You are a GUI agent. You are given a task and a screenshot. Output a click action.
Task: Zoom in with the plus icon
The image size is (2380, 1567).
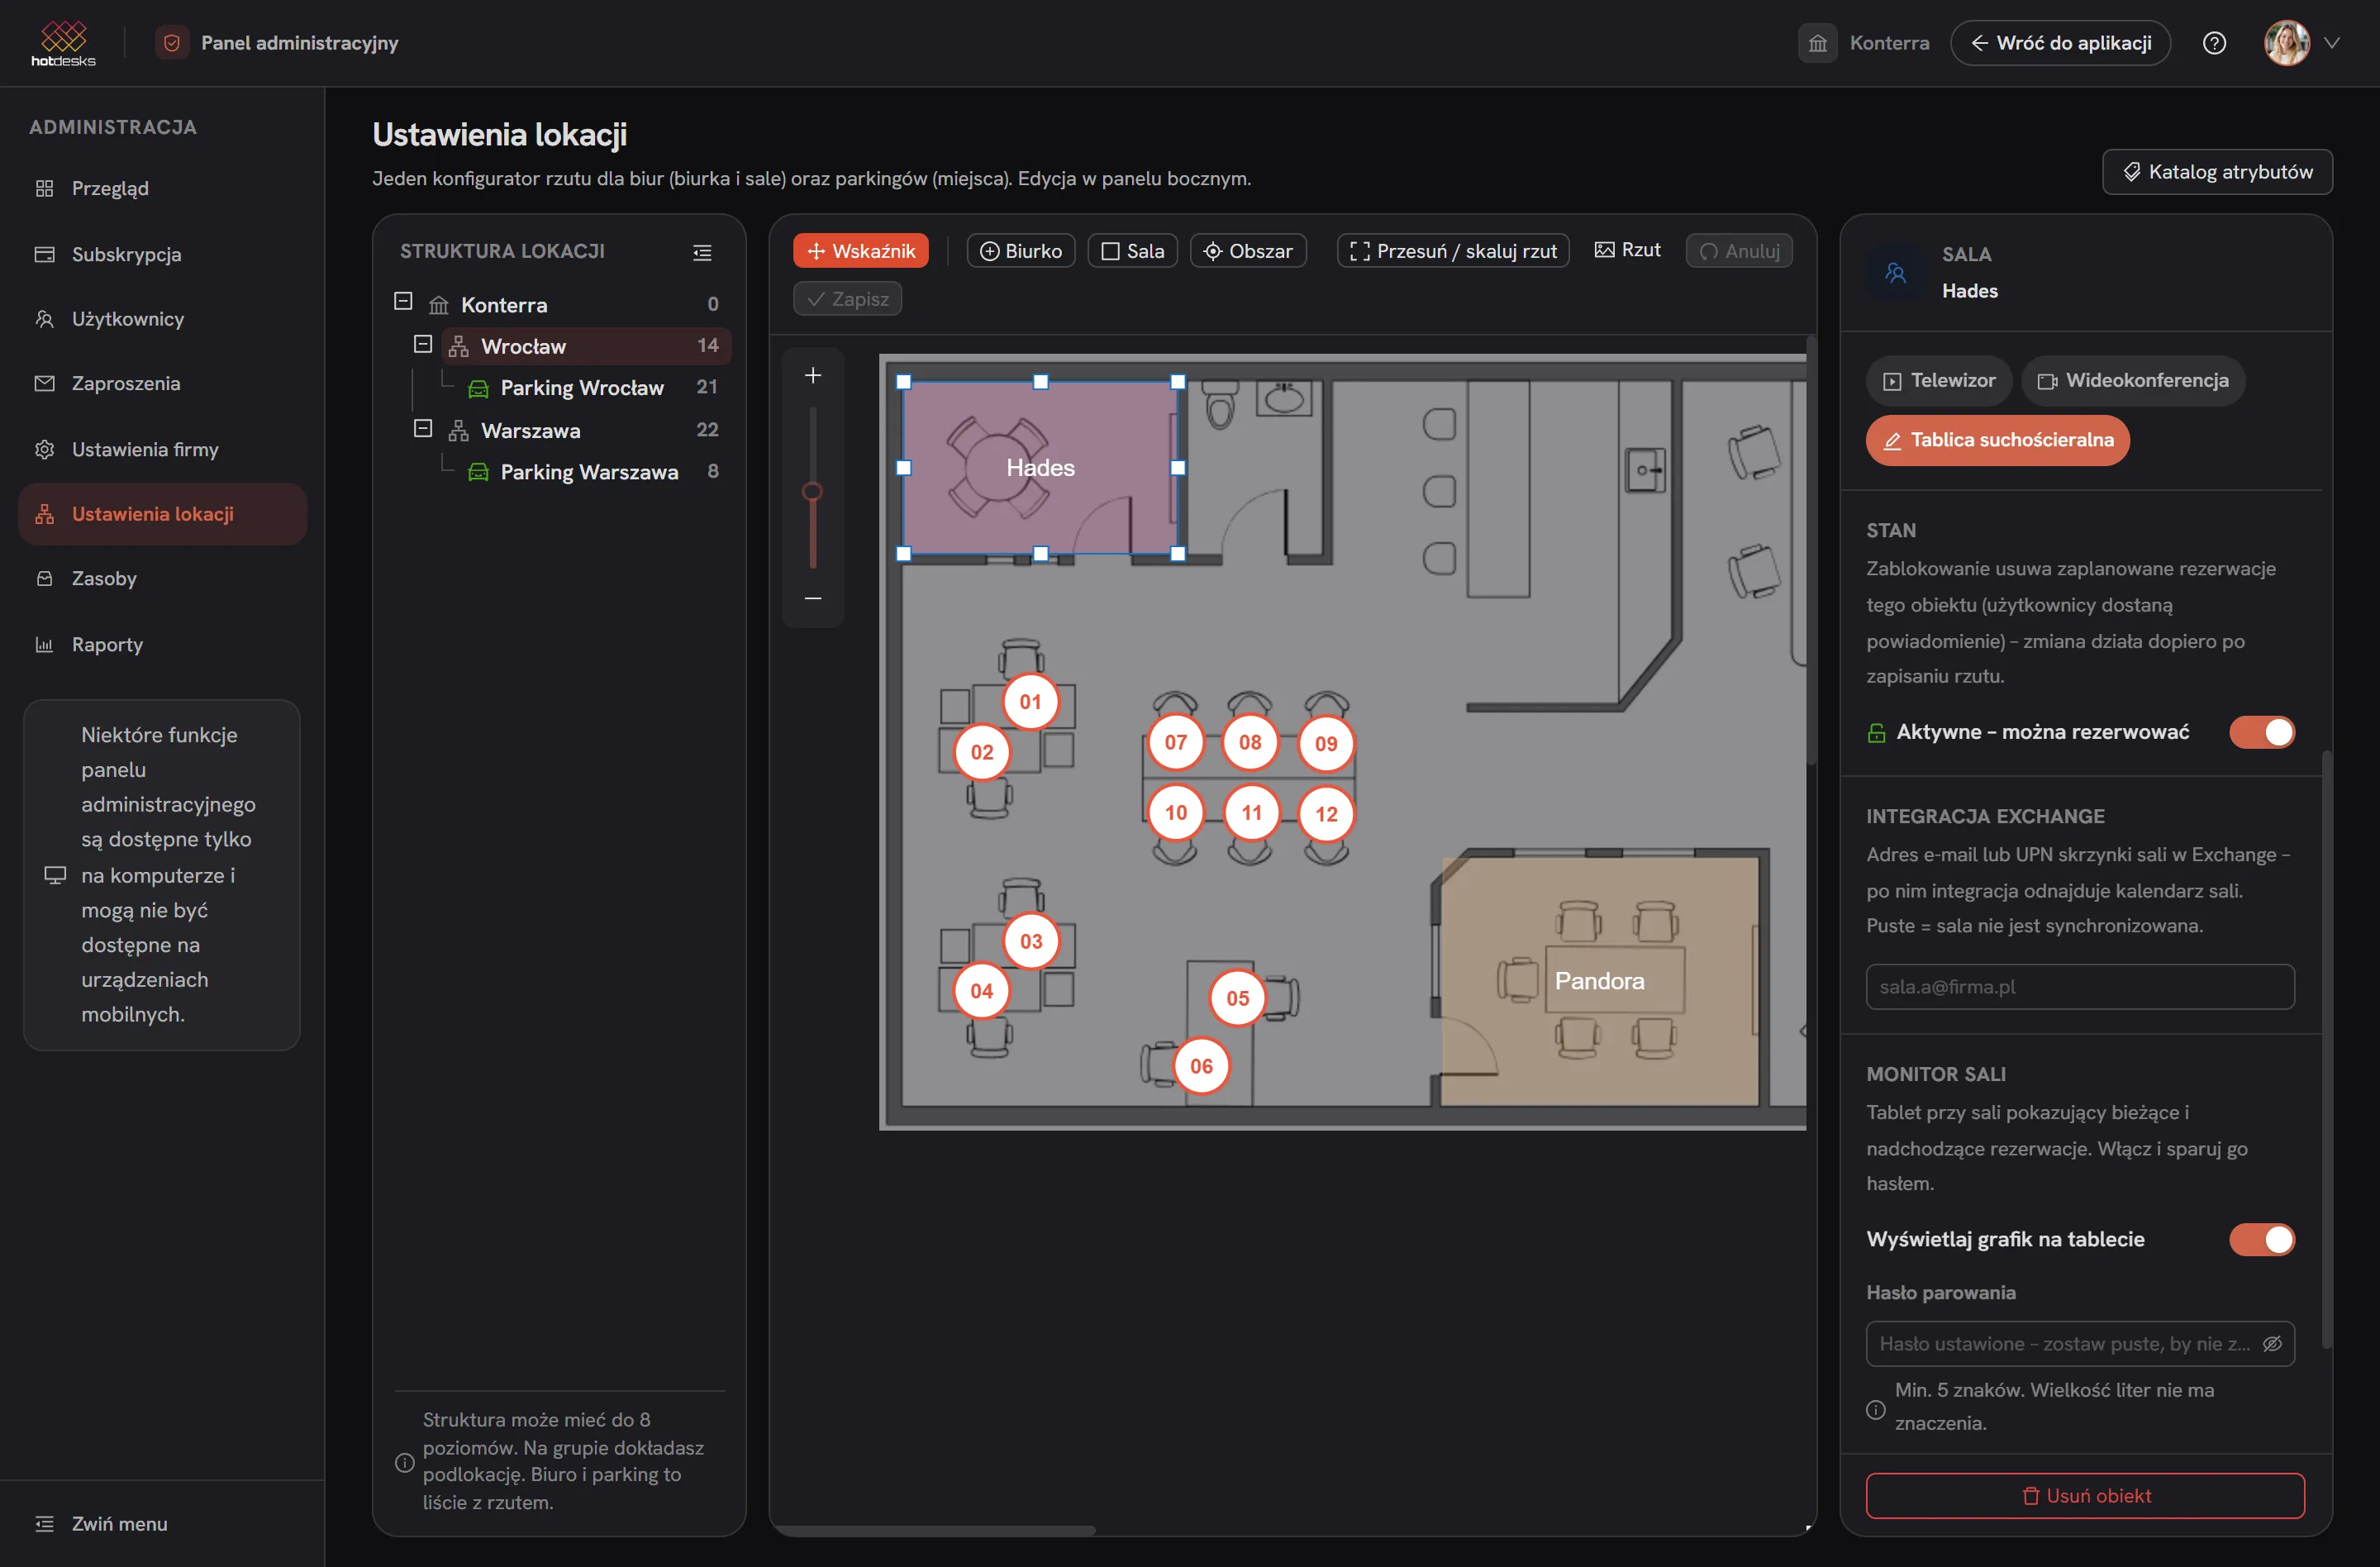(x=813, y=375)
